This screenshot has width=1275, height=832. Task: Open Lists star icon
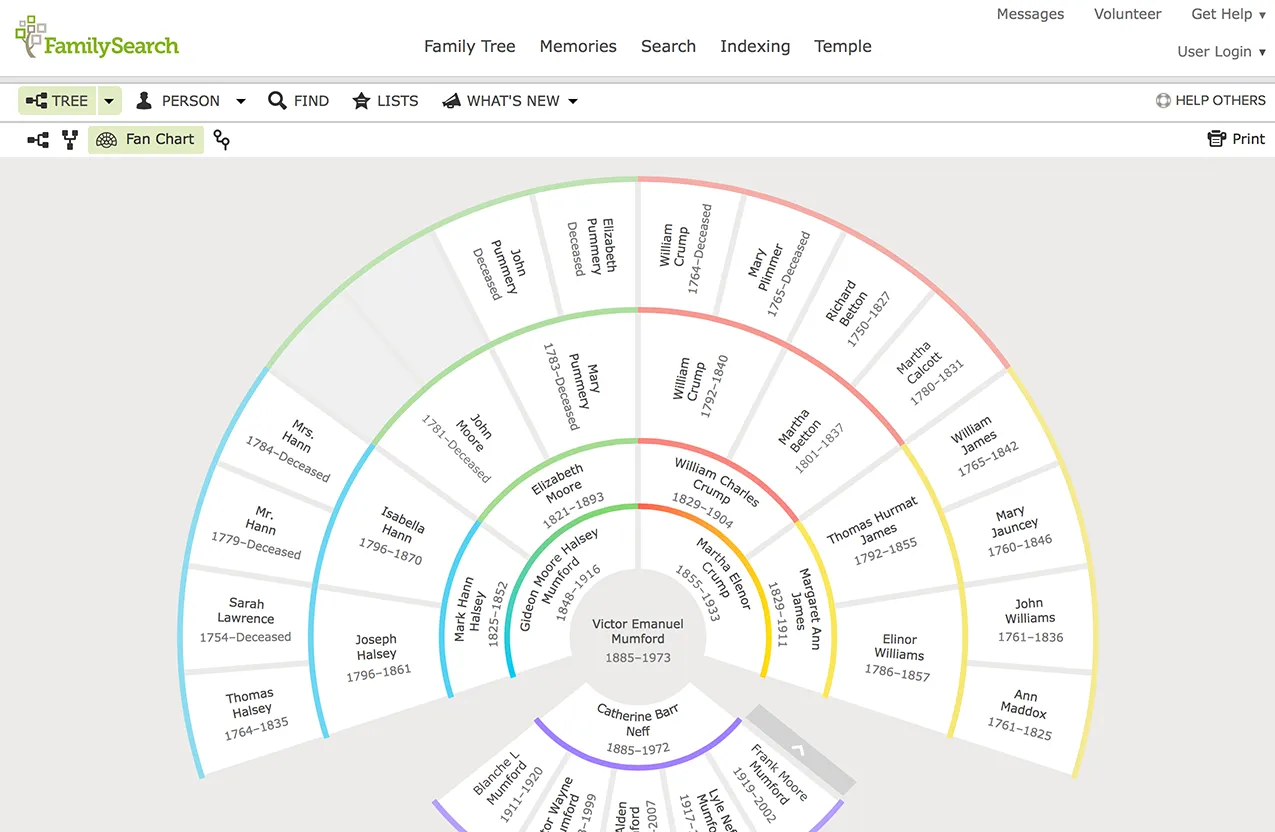click(x=361, y=101)
